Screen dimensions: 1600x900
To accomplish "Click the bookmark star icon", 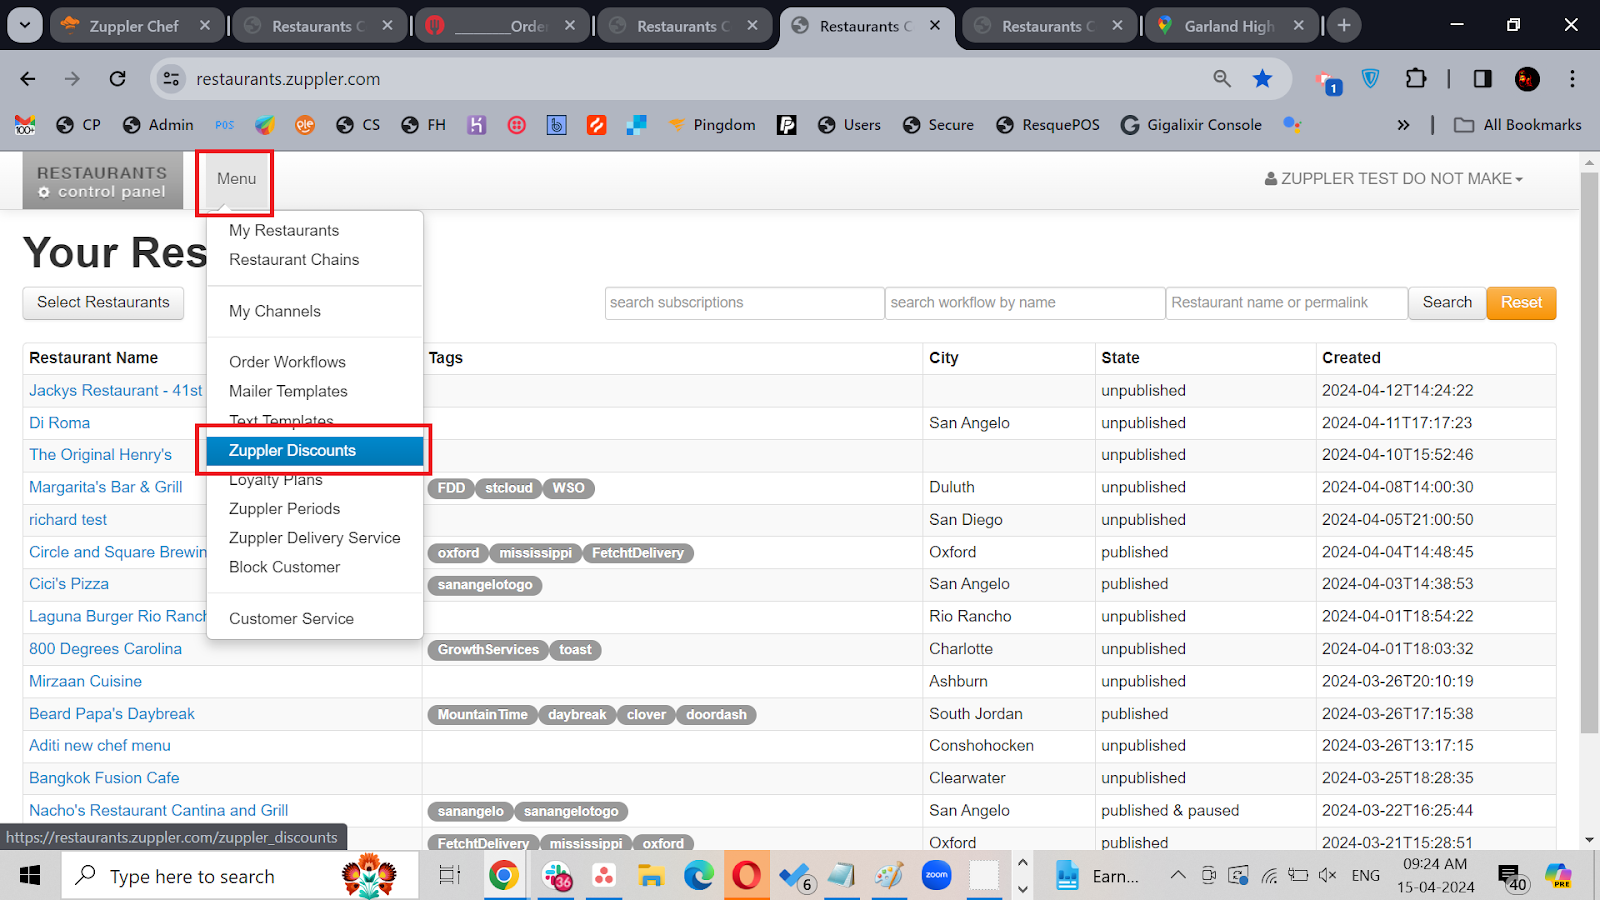I will tap(1263, 79).
